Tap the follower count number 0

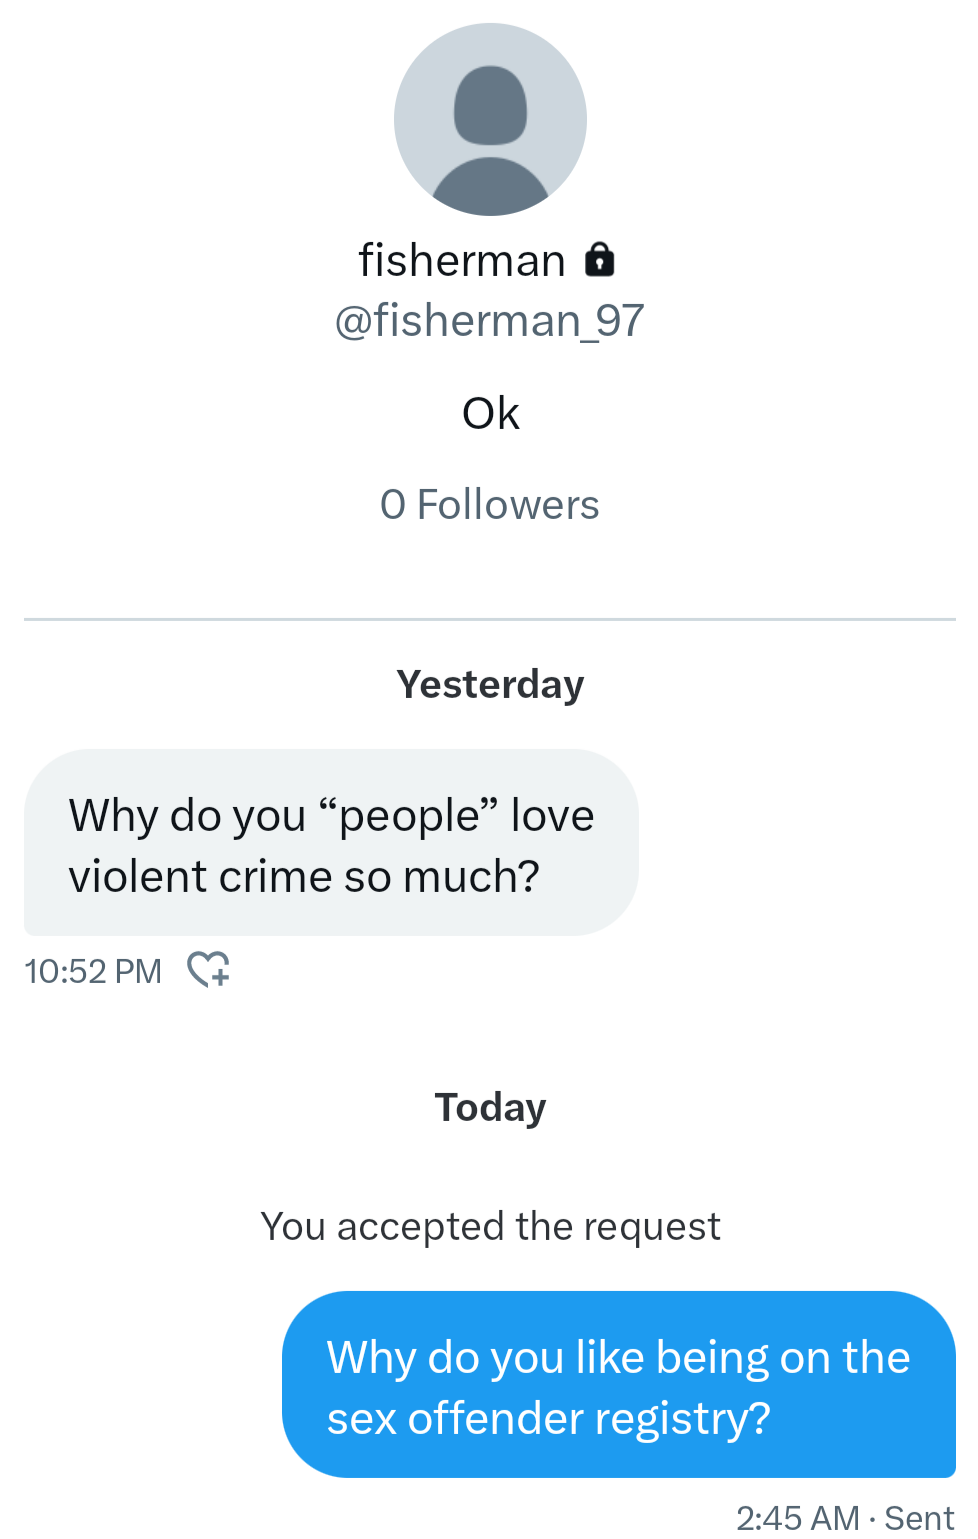point(393,505)
